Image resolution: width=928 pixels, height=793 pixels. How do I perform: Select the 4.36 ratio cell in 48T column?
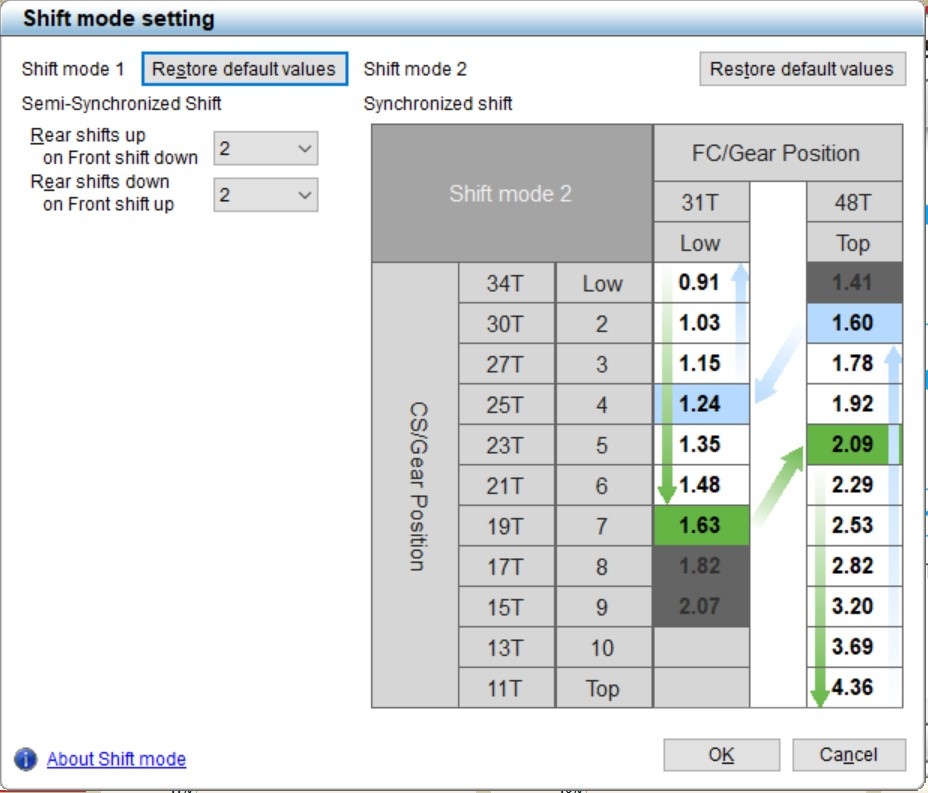click(853, 688)
